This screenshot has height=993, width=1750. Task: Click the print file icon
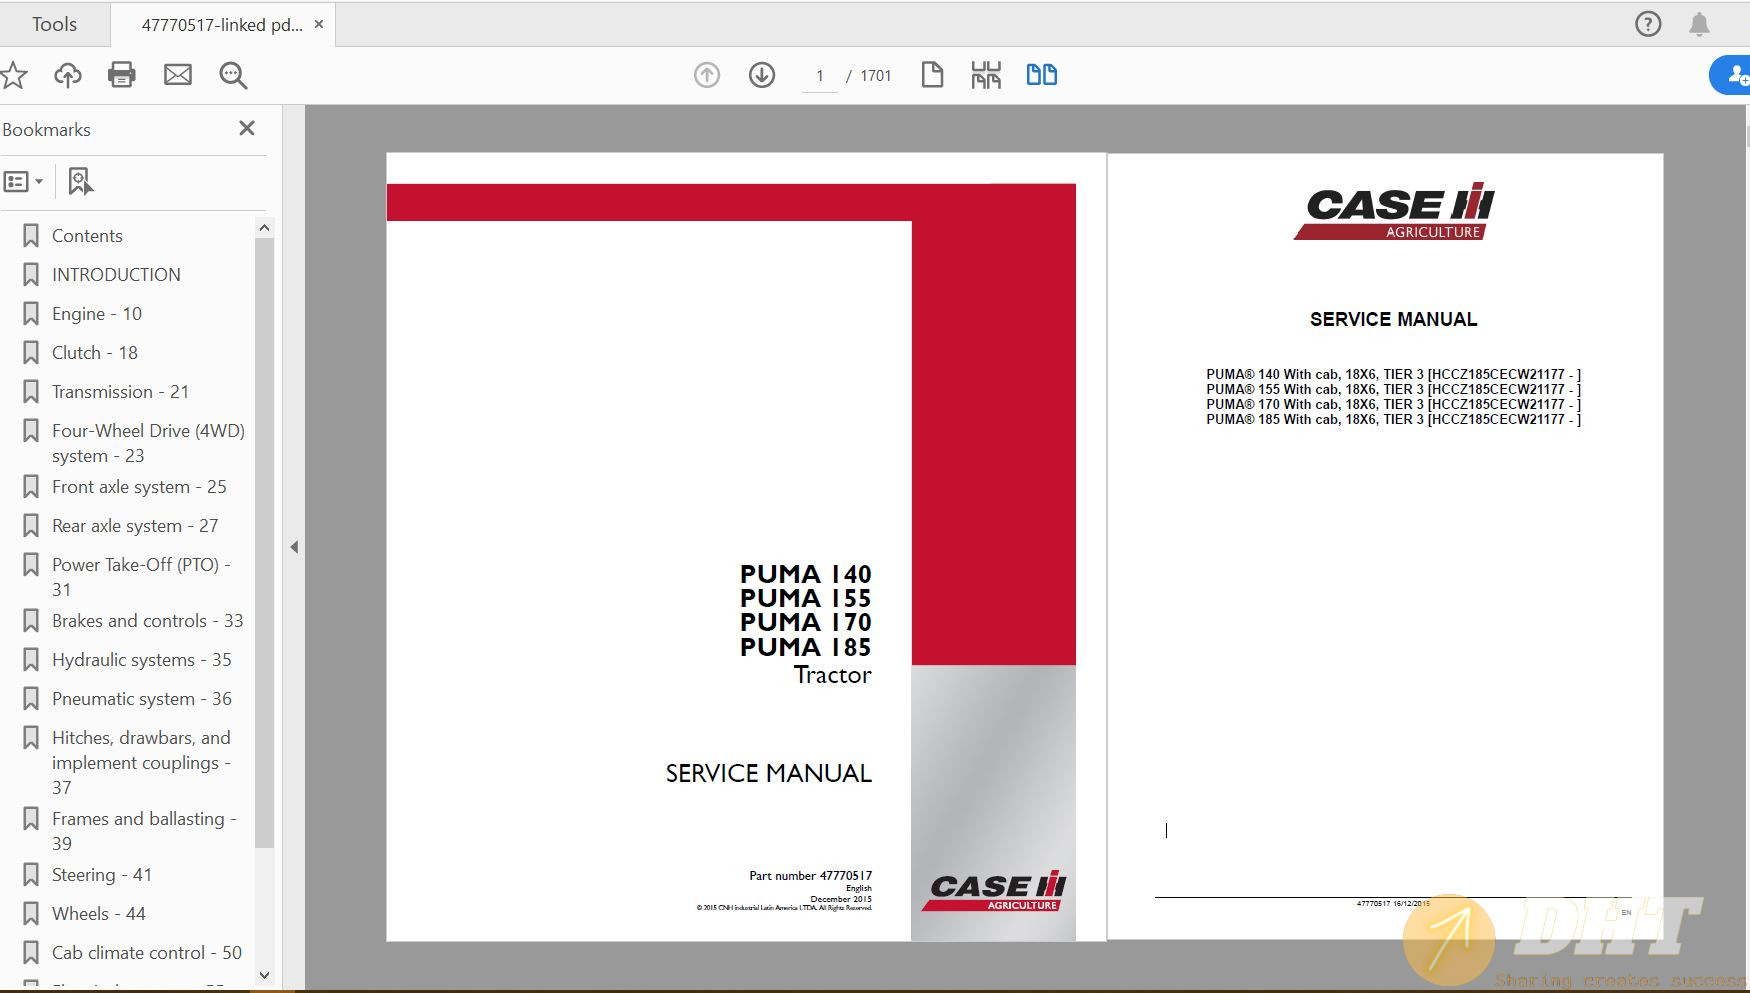122,75
